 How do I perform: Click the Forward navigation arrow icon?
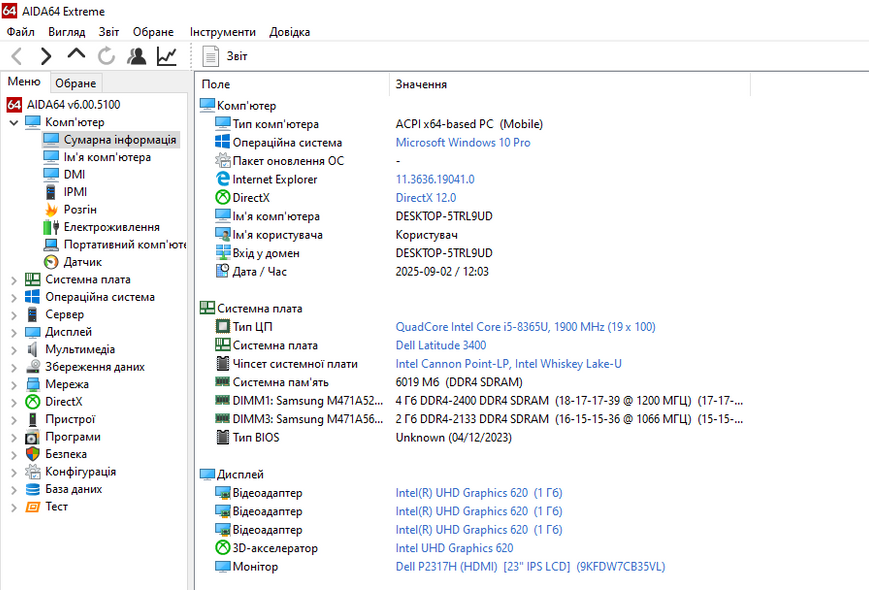coord(46,56)
